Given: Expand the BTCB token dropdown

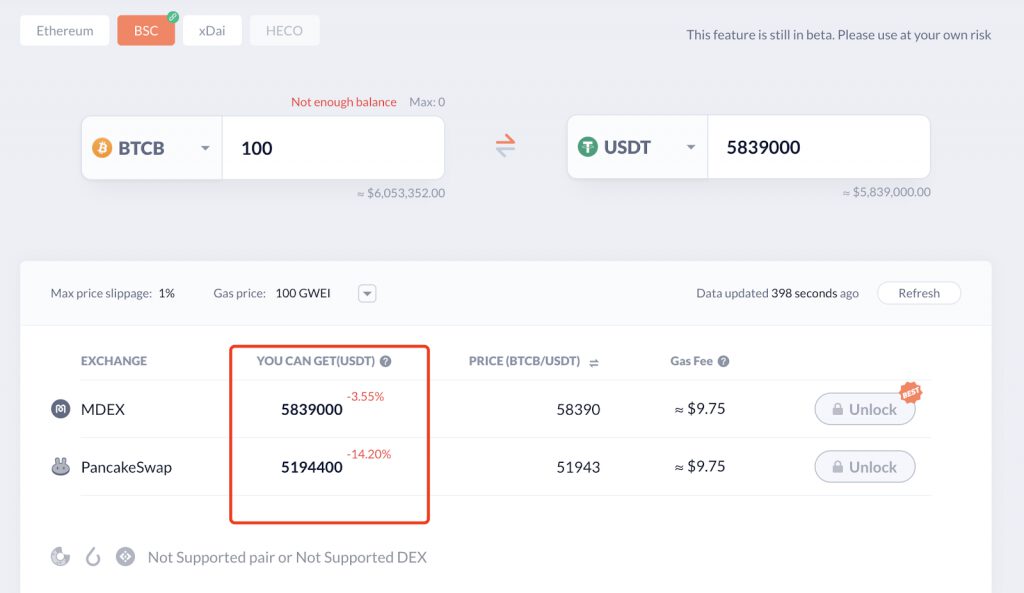Looking at the screenshot, I should click(205, 148).
